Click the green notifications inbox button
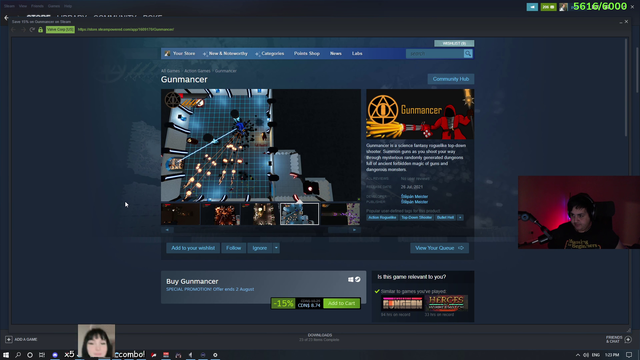Image resolution: width=640 pixels, height=360 pixels. click(548, 7)
